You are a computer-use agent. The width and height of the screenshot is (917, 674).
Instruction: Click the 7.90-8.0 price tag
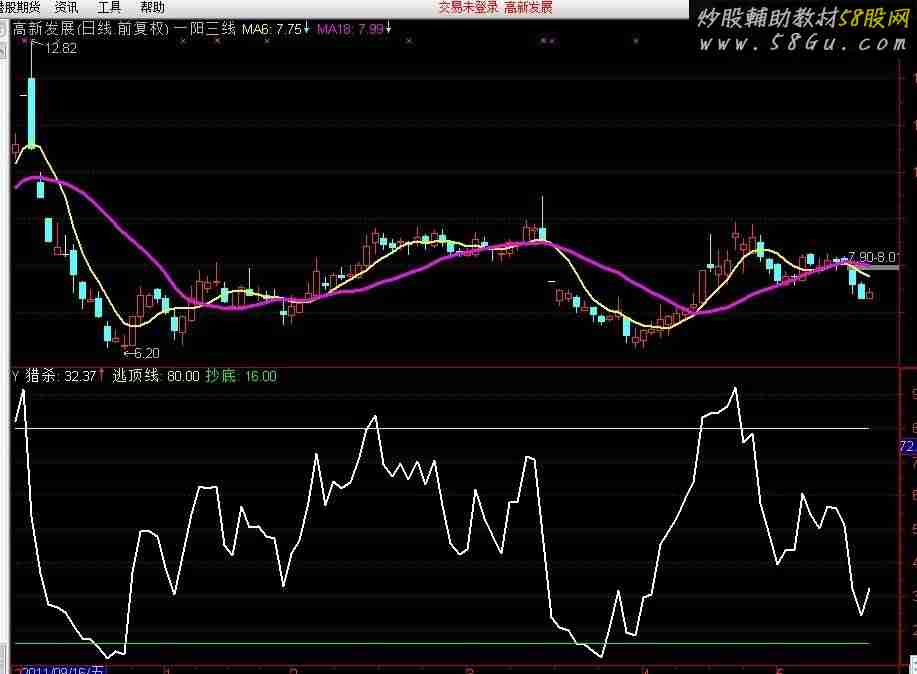pos(871,257)
